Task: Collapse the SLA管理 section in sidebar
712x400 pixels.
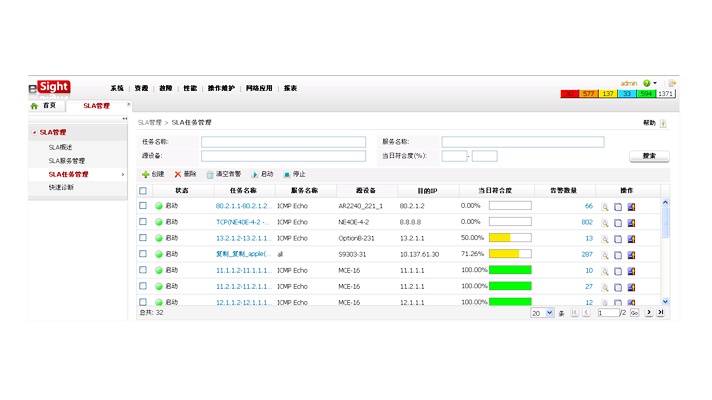Action: (x=34, y=132)
